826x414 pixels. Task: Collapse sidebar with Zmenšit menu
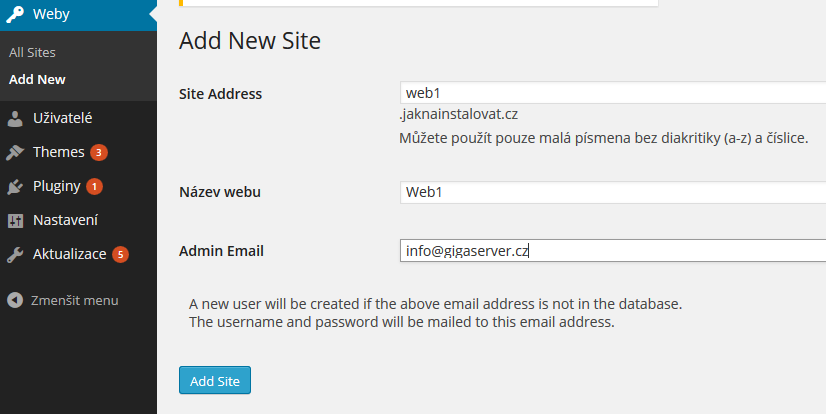coord(74,300)
